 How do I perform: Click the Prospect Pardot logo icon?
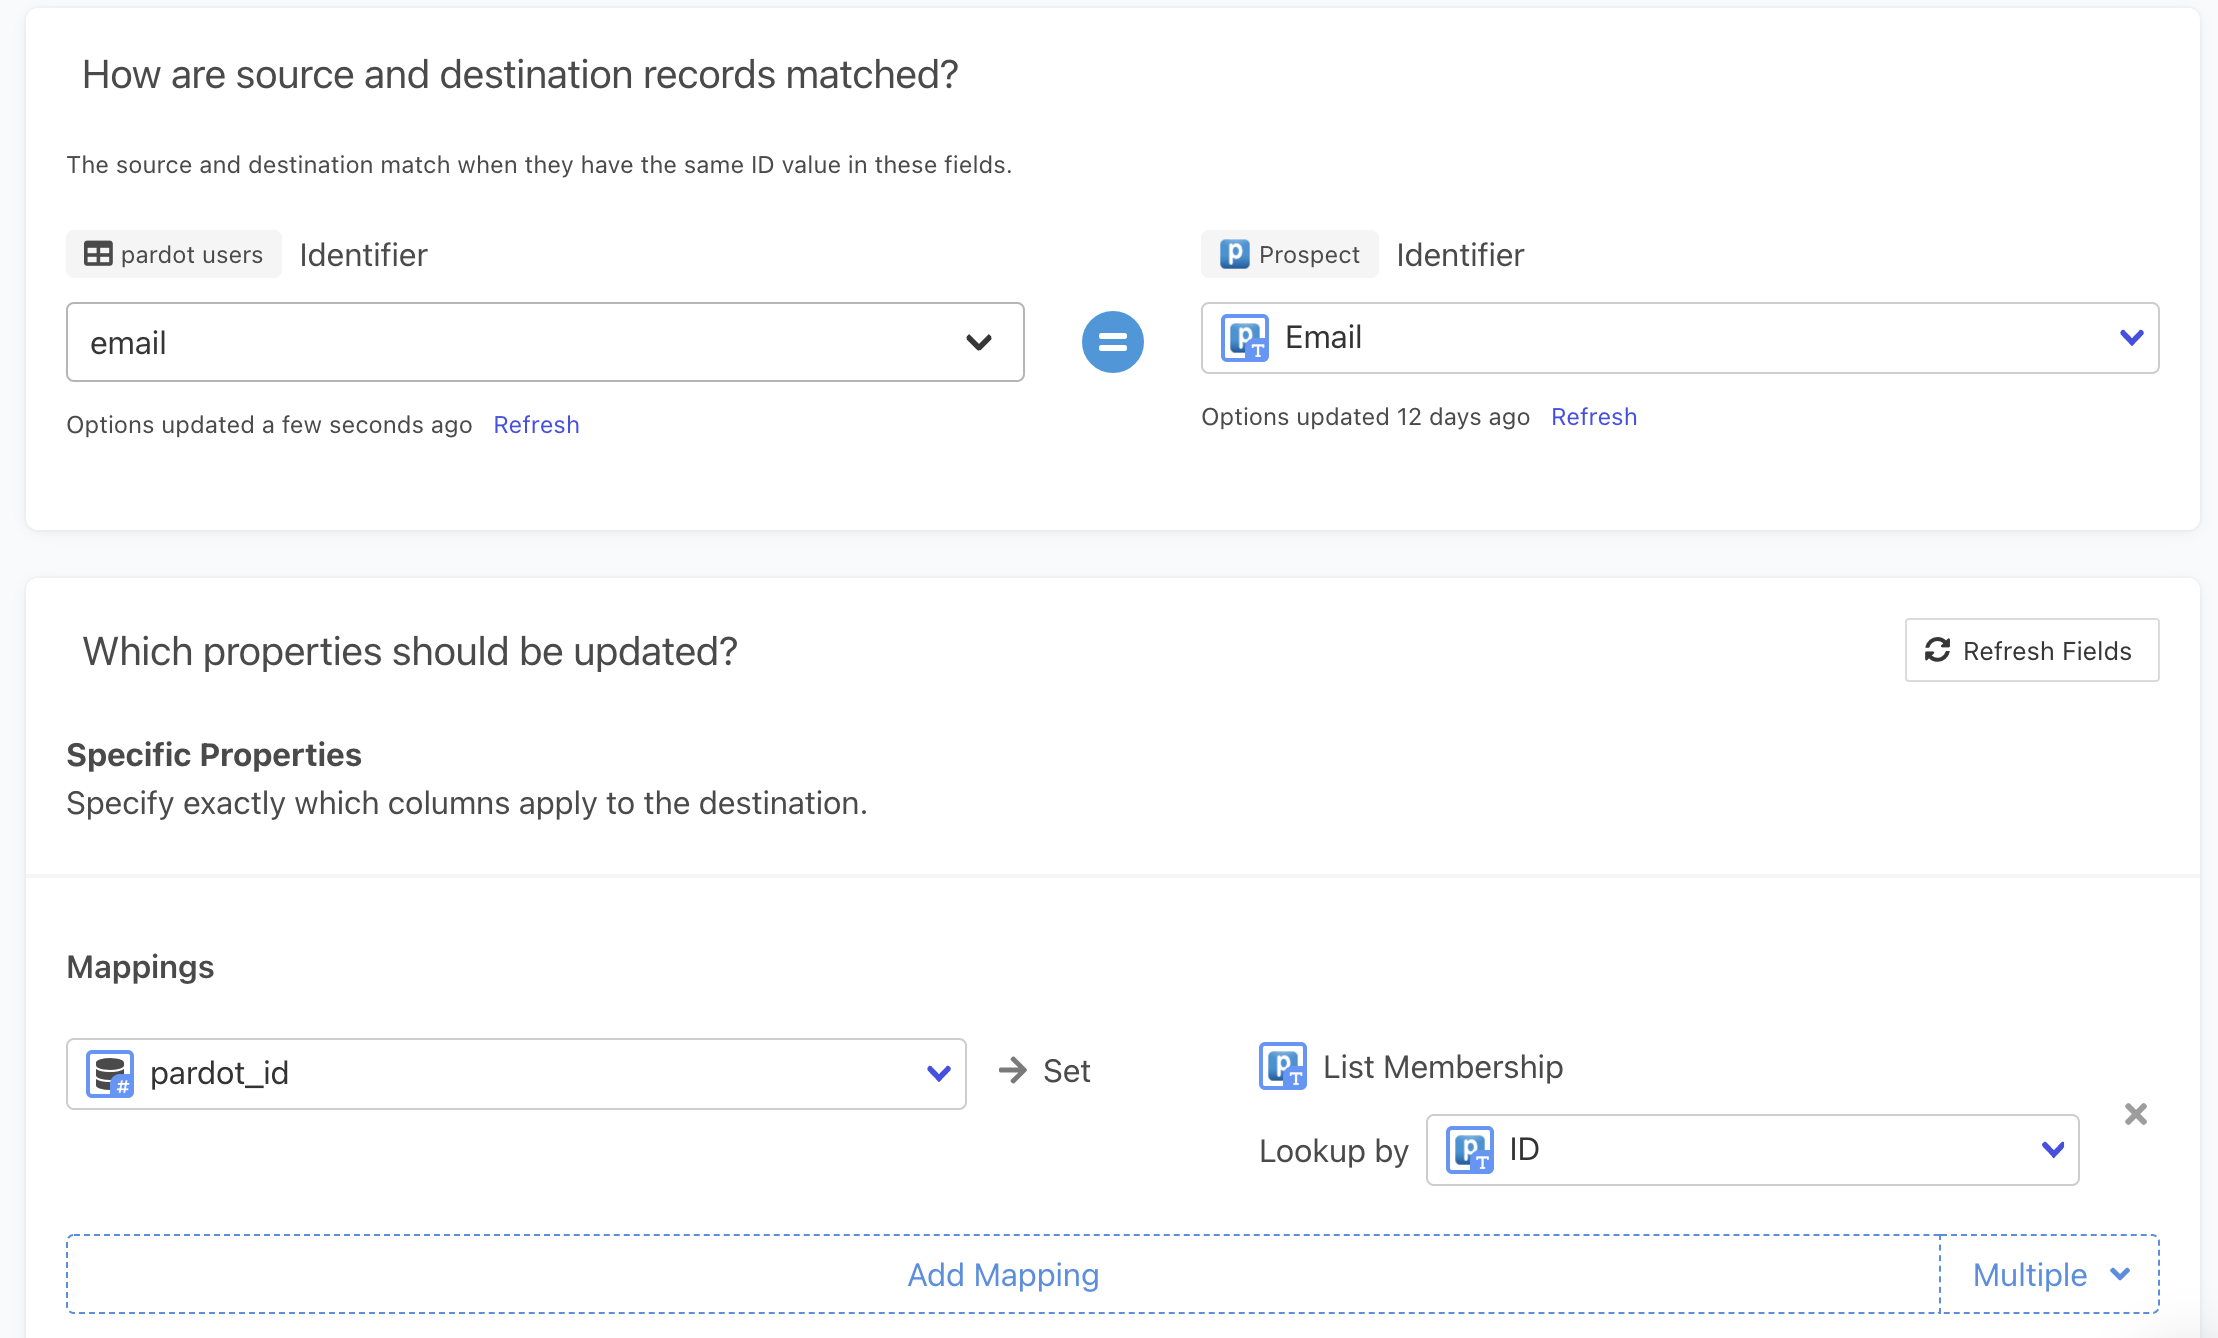click(x=1234, y=254)
